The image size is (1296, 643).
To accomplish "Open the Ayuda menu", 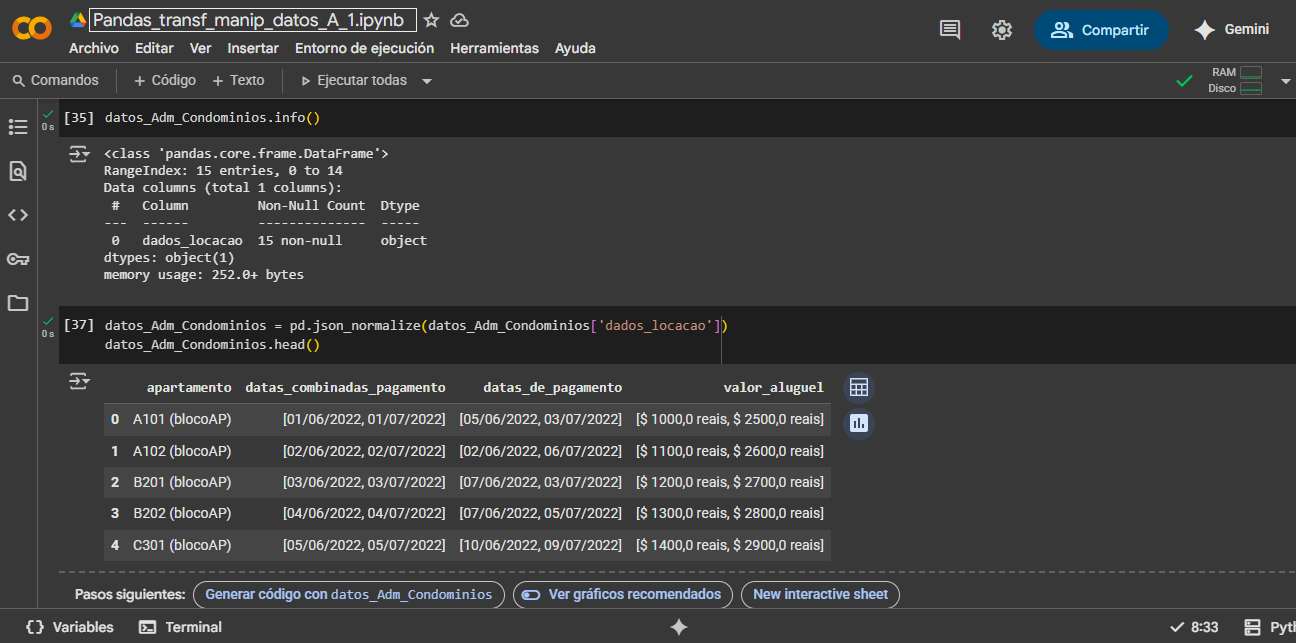I will point(575,48).
